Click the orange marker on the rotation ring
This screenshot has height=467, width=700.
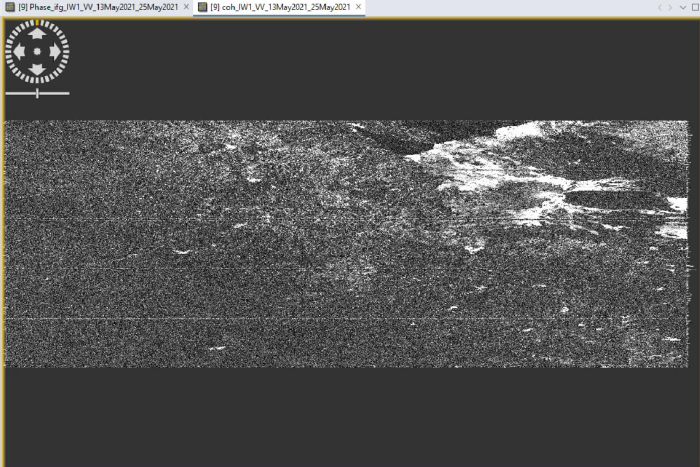[x=37, y=21]
